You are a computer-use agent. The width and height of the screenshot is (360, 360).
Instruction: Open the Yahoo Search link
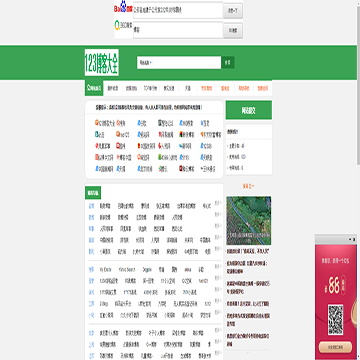(x=127, y=269)
